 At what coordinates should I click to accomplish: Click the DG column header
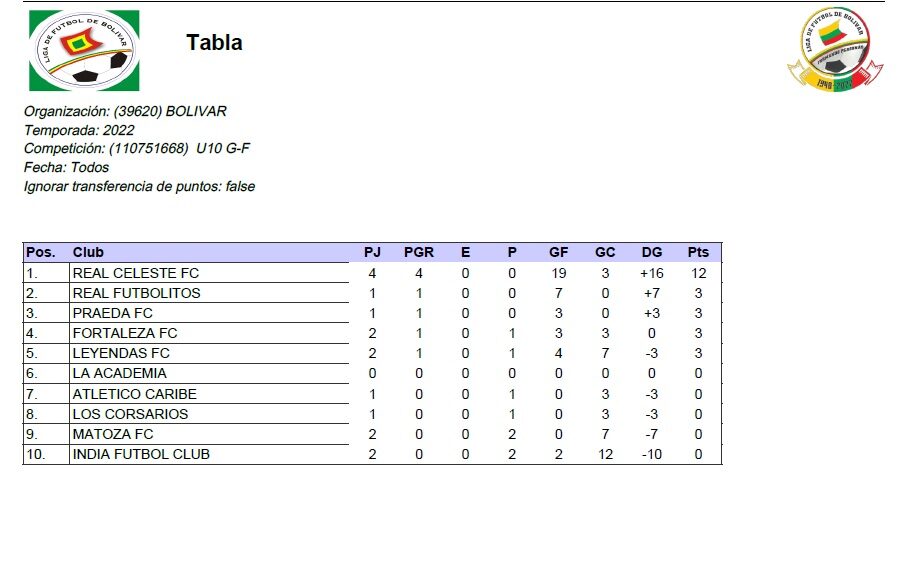tap(652, 252)
